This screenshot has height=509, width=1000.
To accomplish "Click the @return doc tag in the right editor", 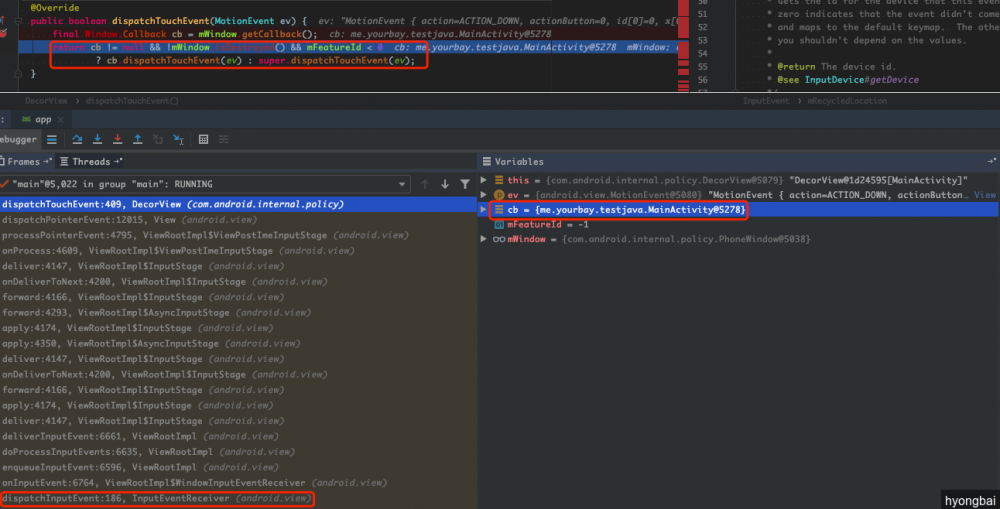I will (x=796, y=66).
